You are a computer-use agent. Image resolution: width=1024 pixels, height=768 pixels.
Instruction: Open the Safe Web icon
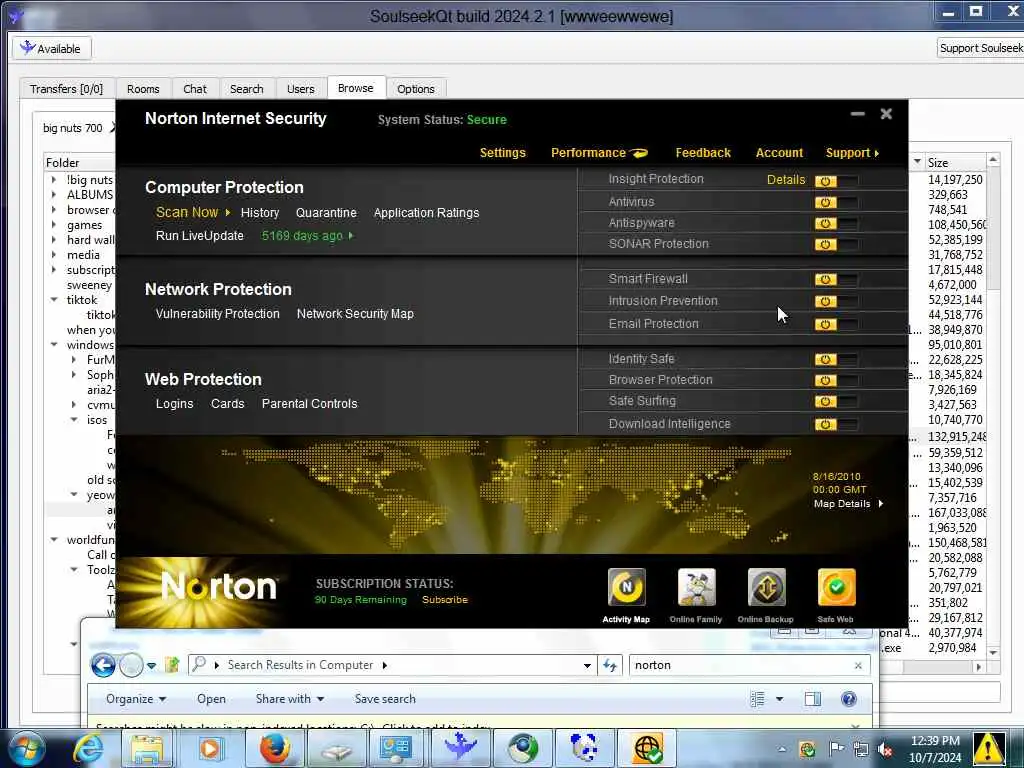[836, 587]
